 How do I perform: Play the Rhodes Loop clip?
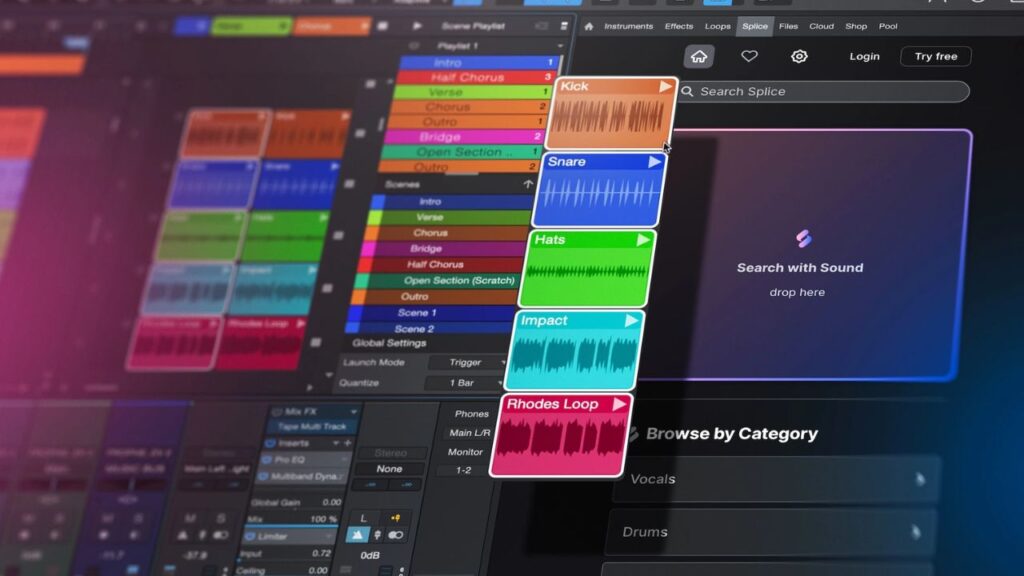point(618,404)
